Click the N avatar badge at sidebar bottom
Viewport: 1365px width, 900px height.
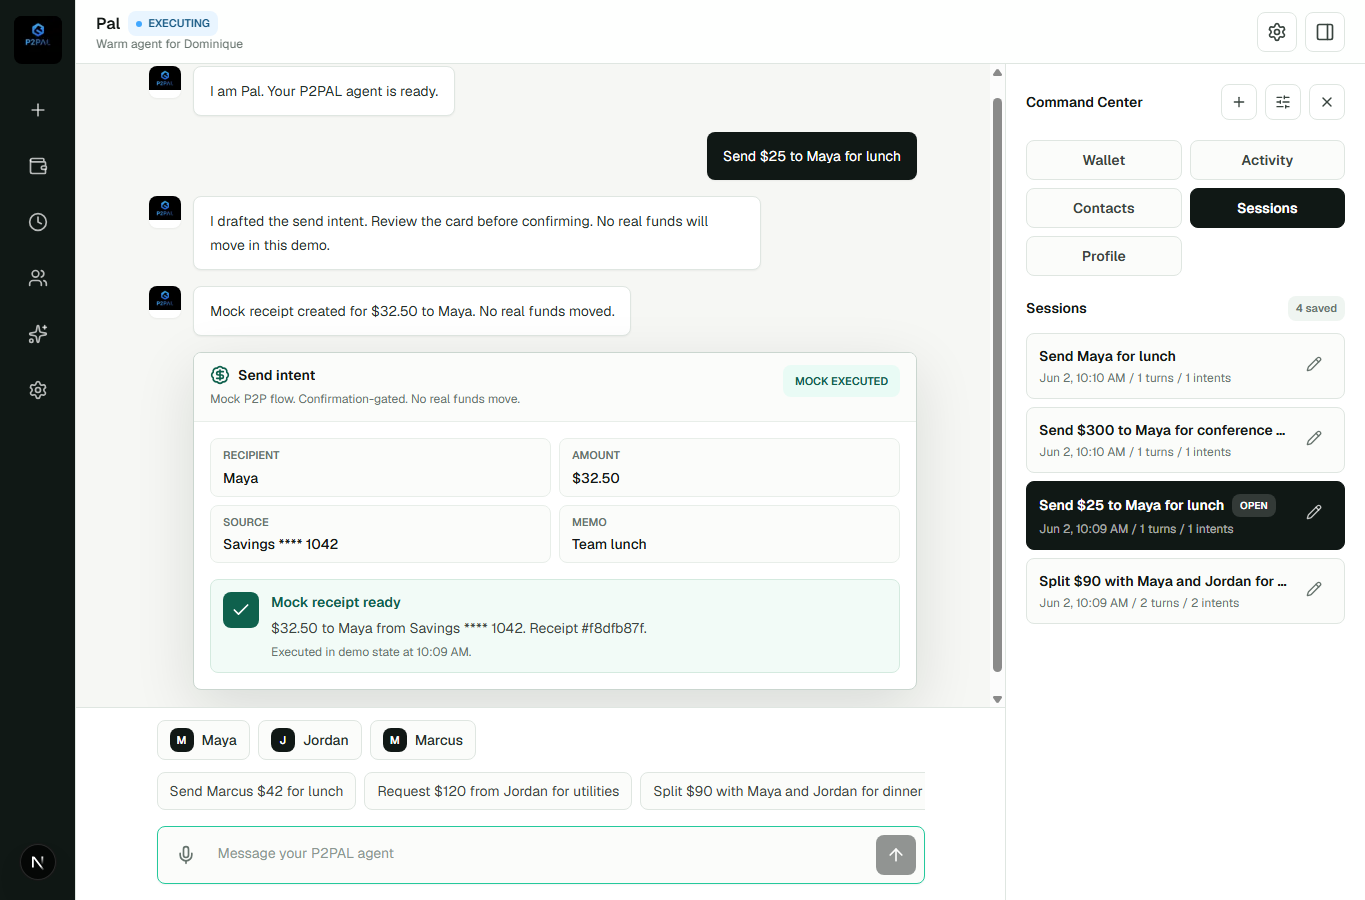click(38, 862)
